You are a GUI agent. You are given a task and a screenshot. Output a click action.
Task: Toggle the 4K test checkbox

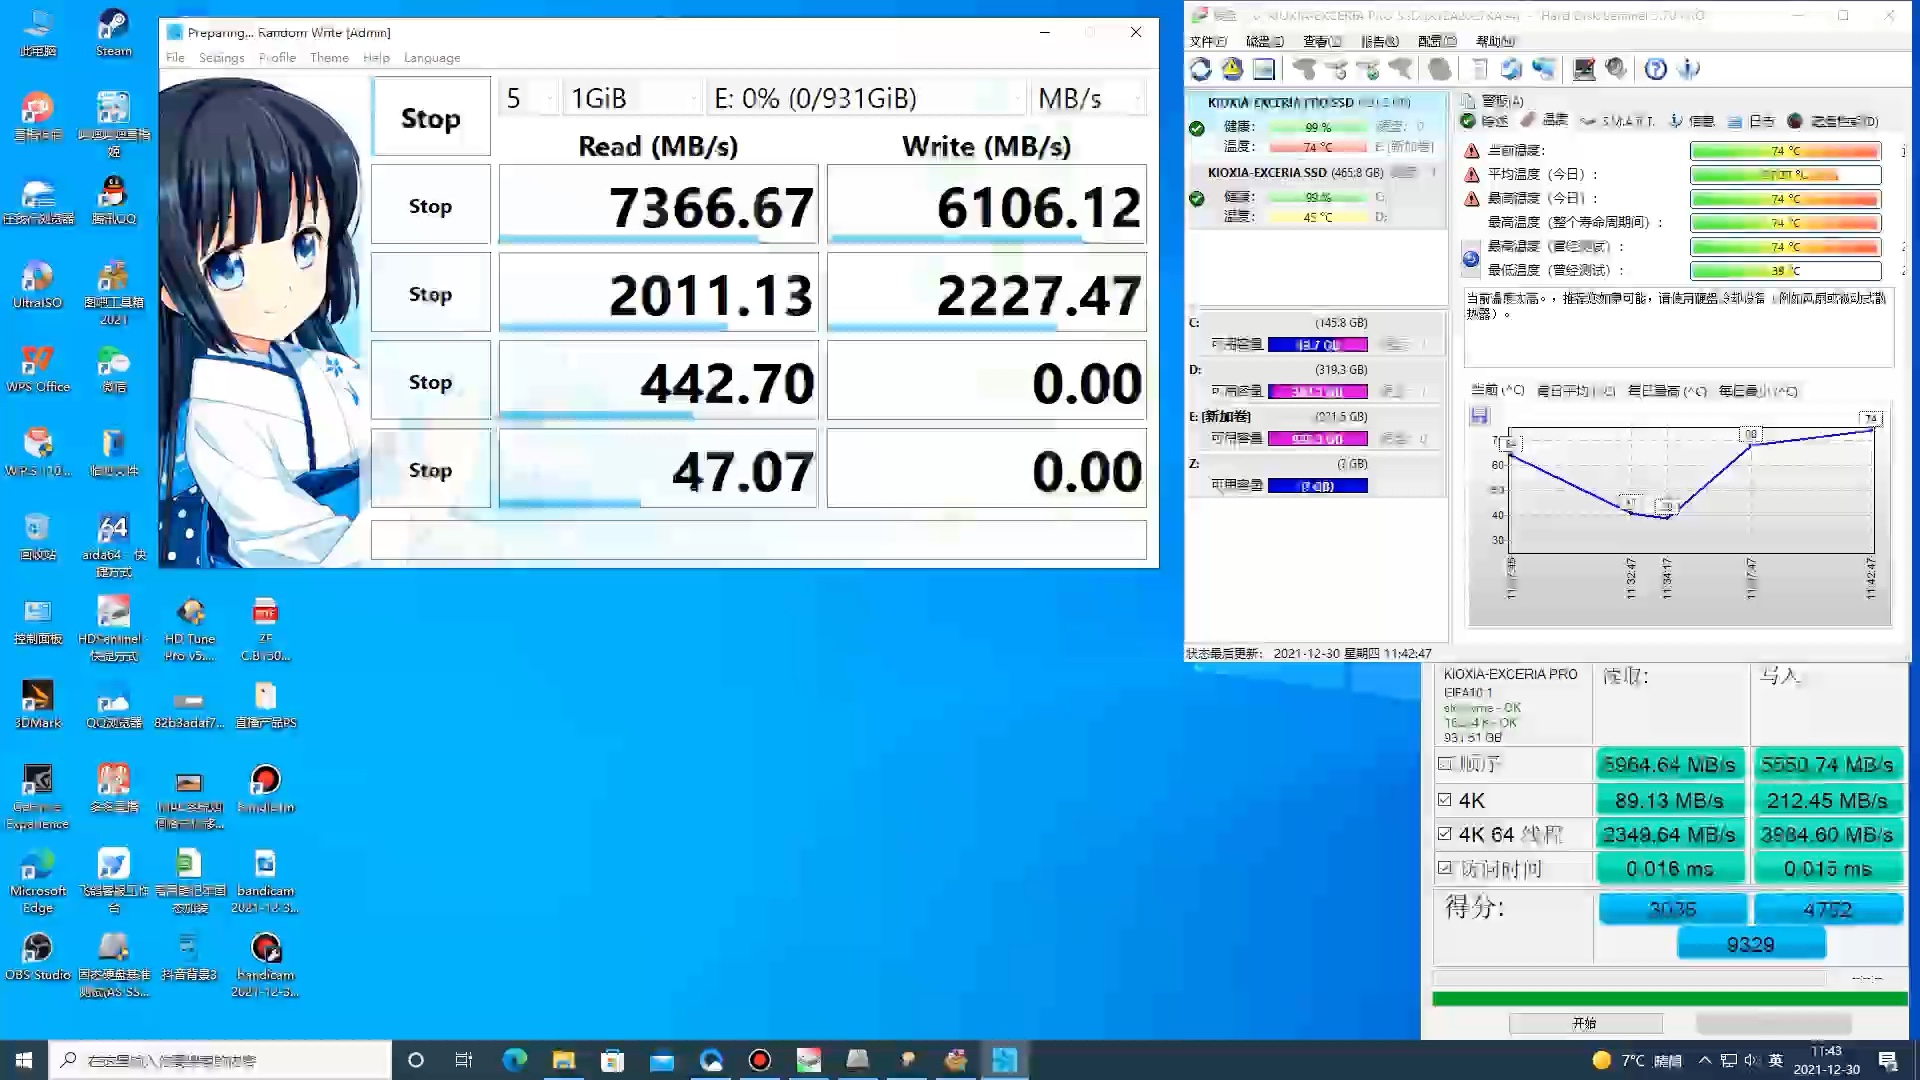click(x=1444, y=799)
